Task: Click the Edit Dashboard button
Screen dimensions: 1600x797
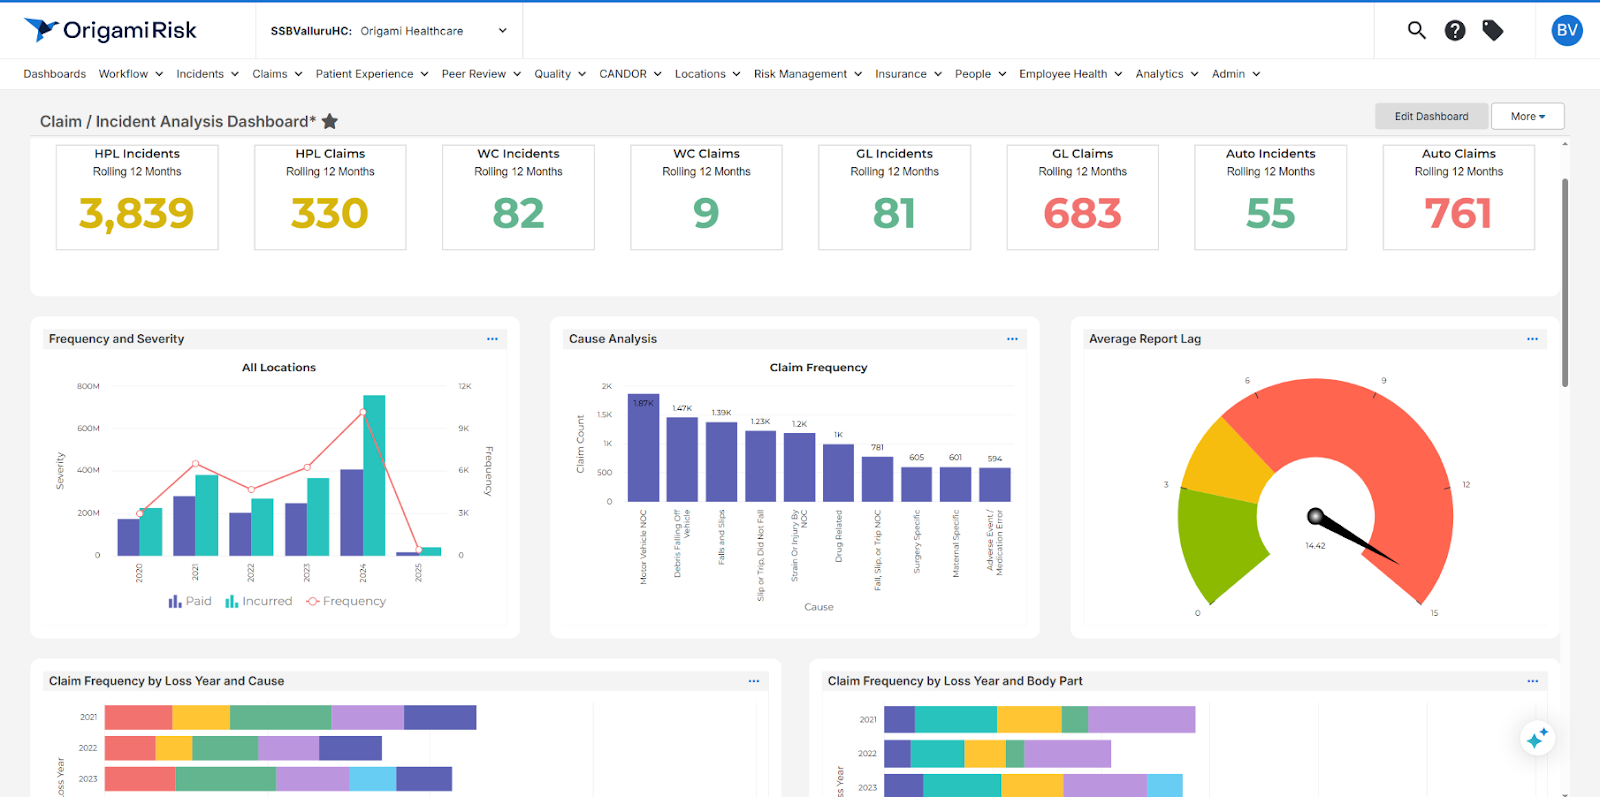Action: (1432, 116)
